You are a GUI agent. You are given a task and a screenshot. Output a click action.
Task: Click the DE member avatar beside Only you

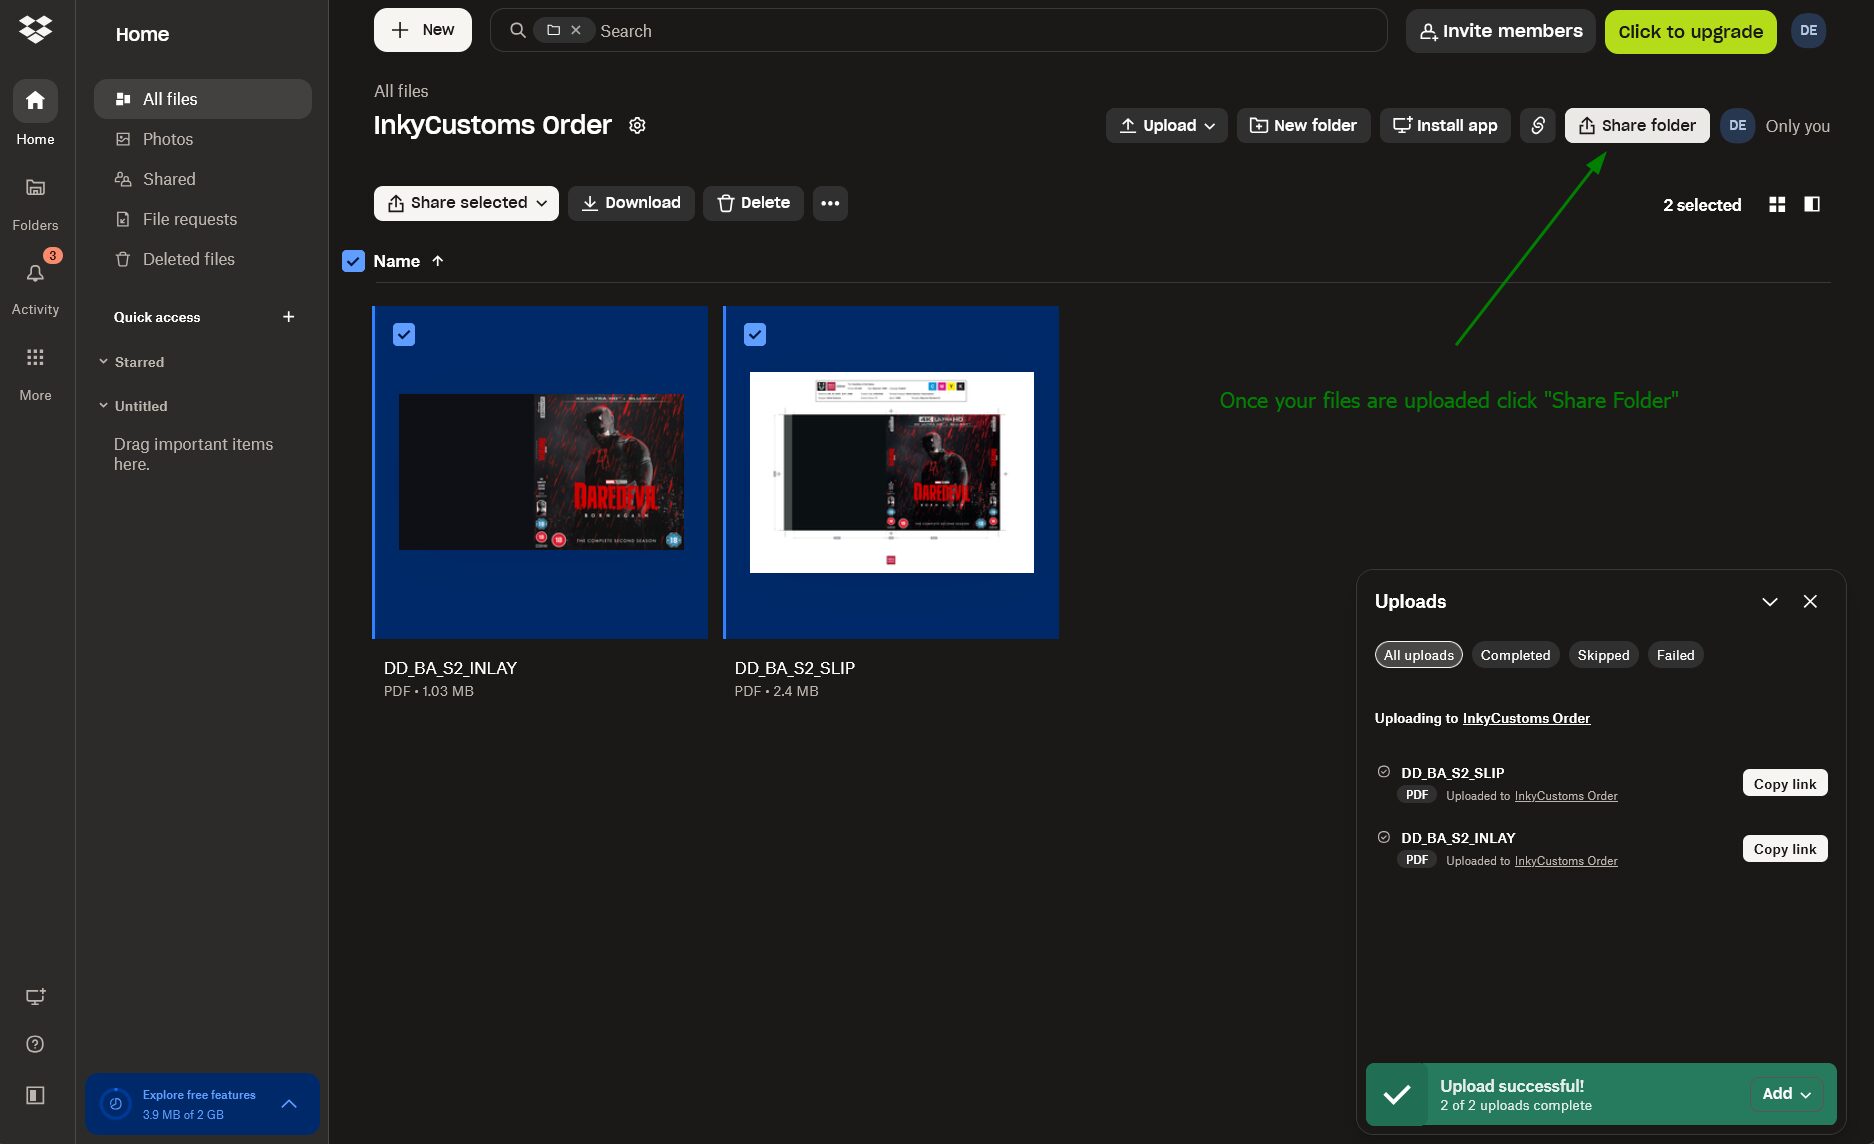(1738, 125)
